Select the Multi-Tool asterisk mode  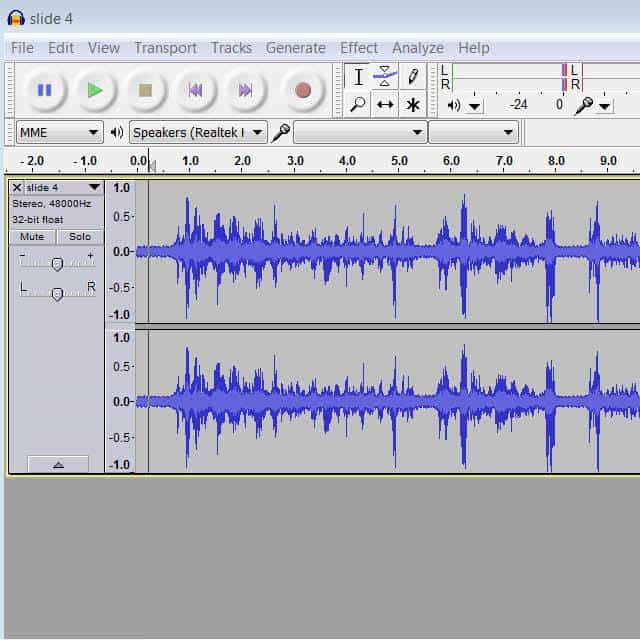coord(413,104)
